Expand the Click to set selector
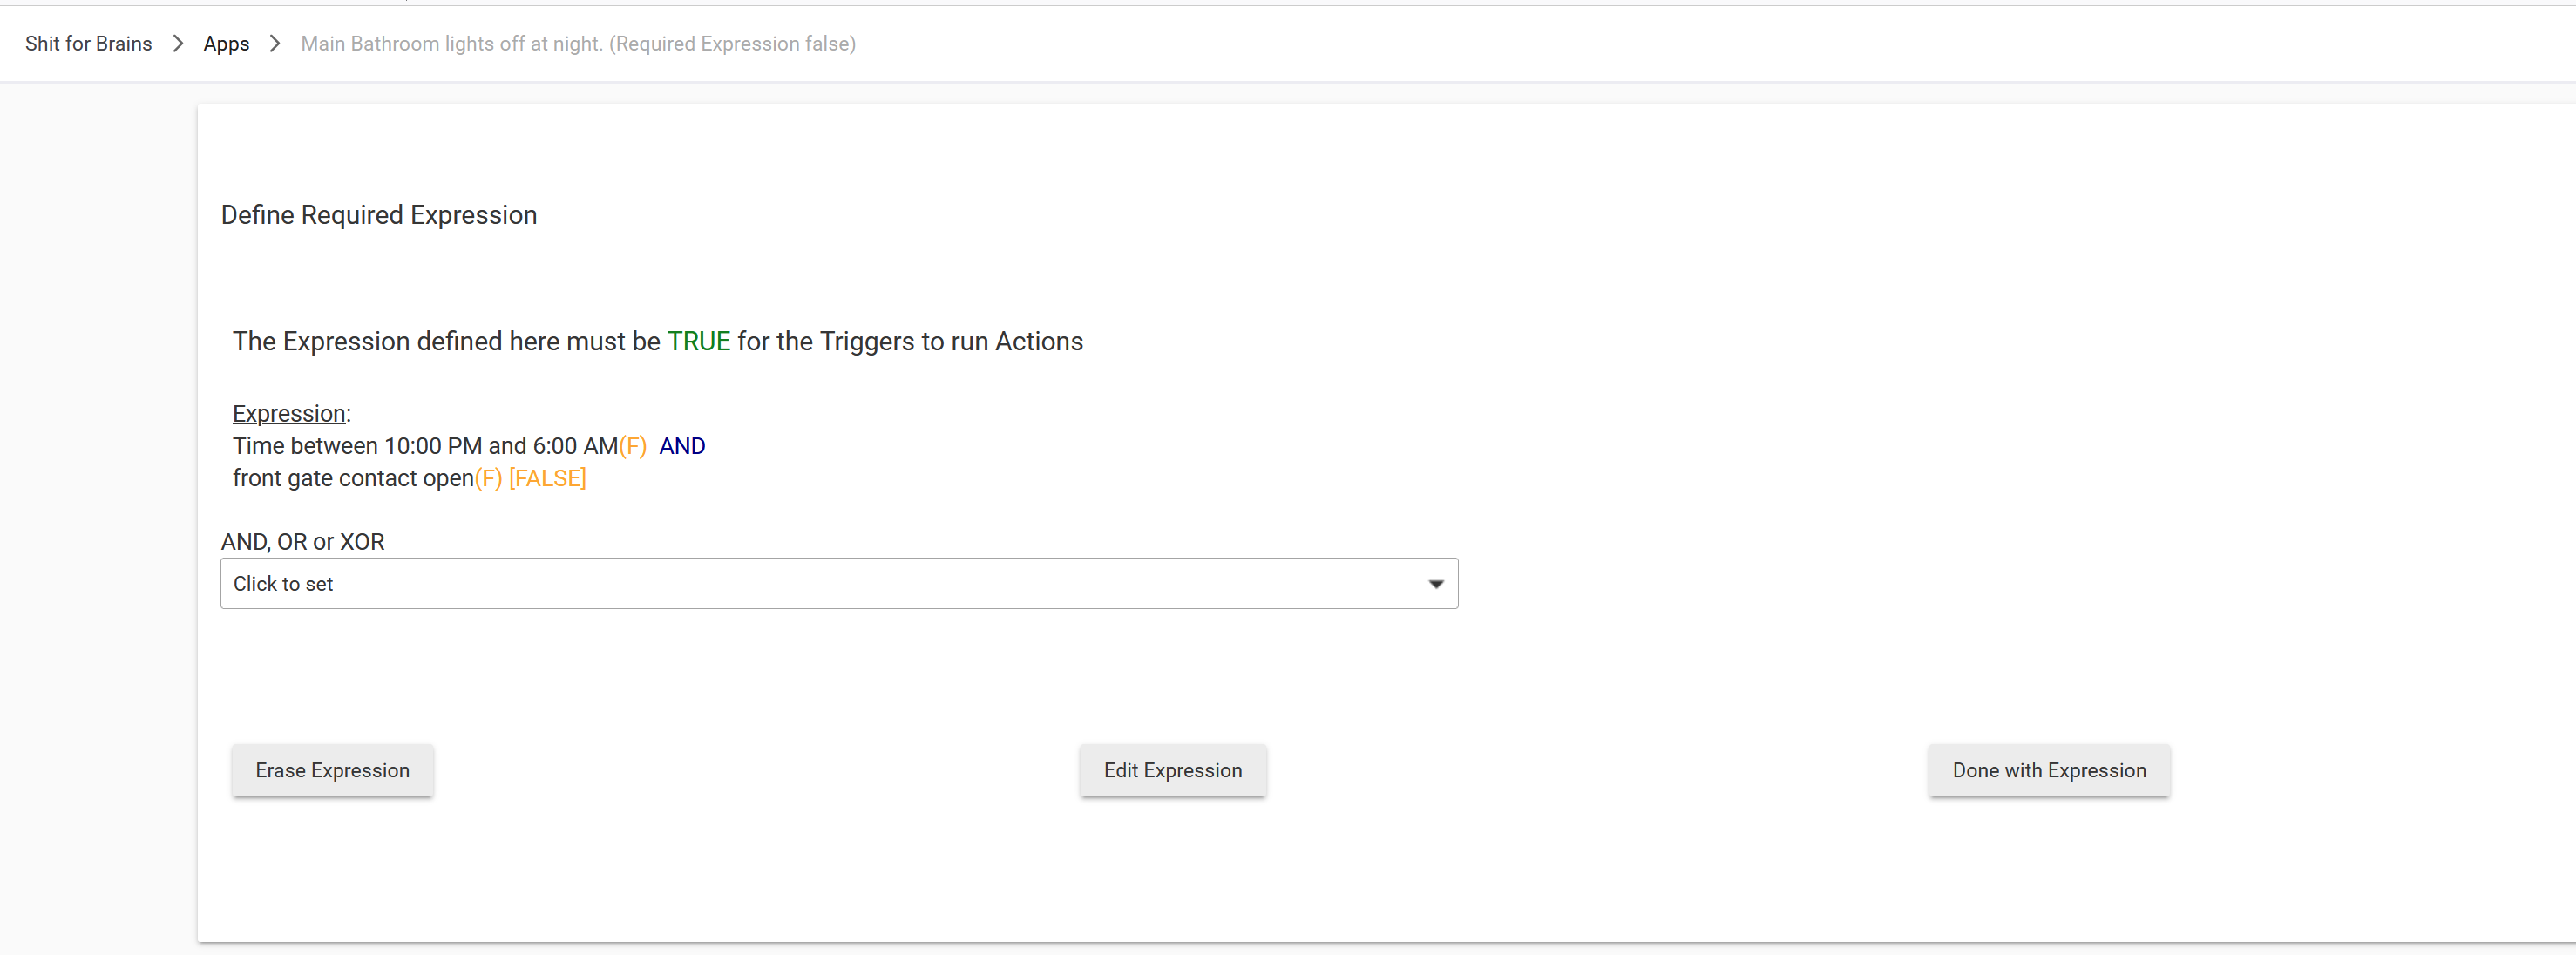This screenshot has height=955, width=2576. [839, 583]
